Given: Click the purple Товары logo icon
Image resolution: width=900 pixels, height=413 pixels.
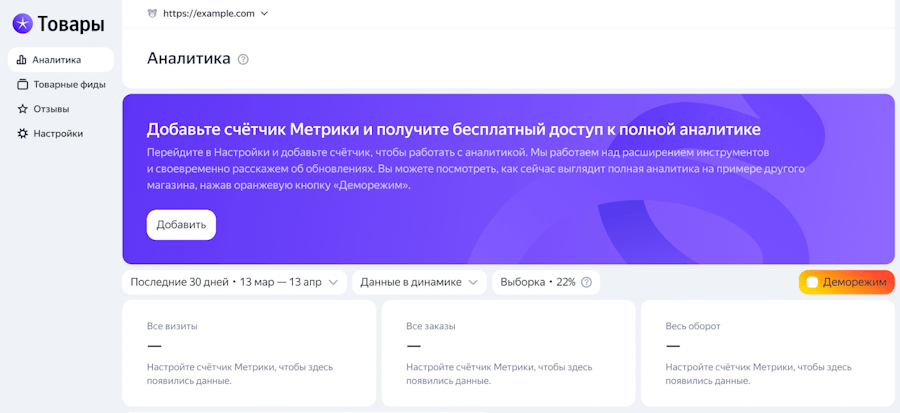Looking at the screenshot, I should [22, 23].
